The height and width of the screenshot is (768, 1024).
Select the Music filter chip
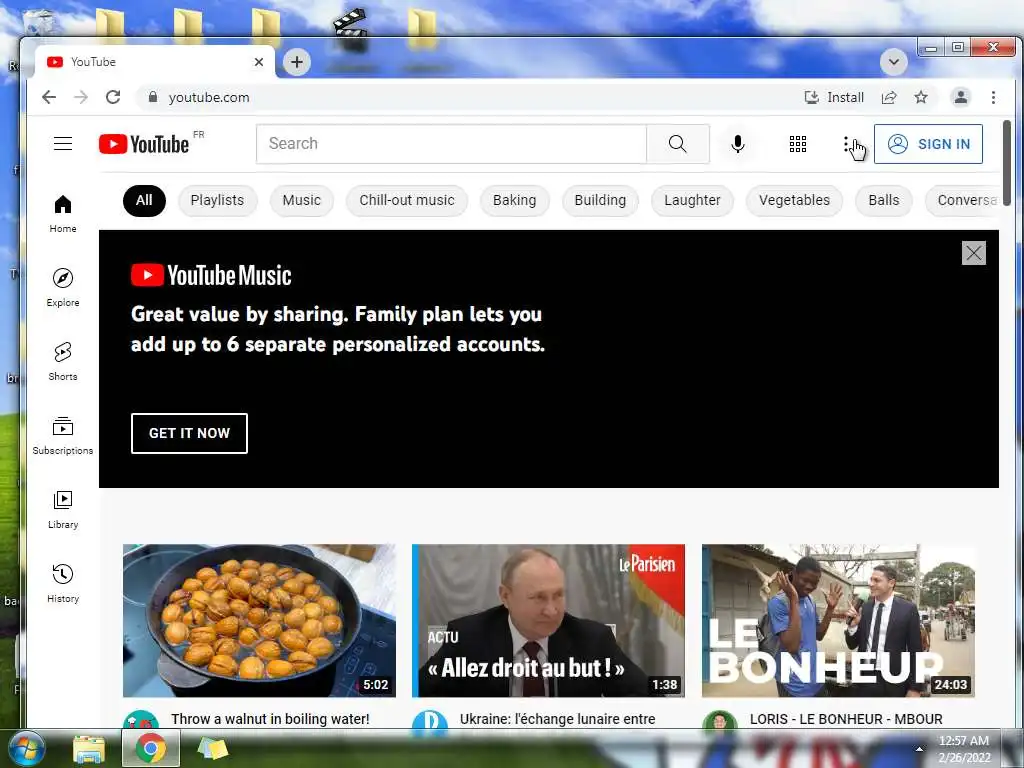[302, 200]
